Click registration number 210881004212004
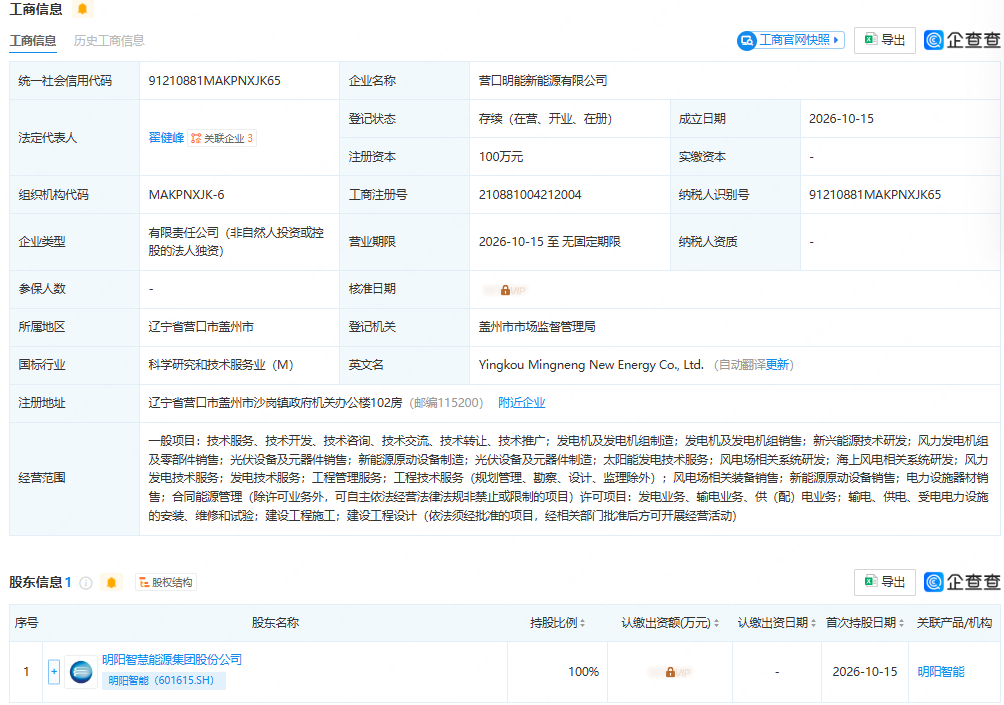Image resolution: width=1004 pixels, height=705 pixels. pos(530,195)
